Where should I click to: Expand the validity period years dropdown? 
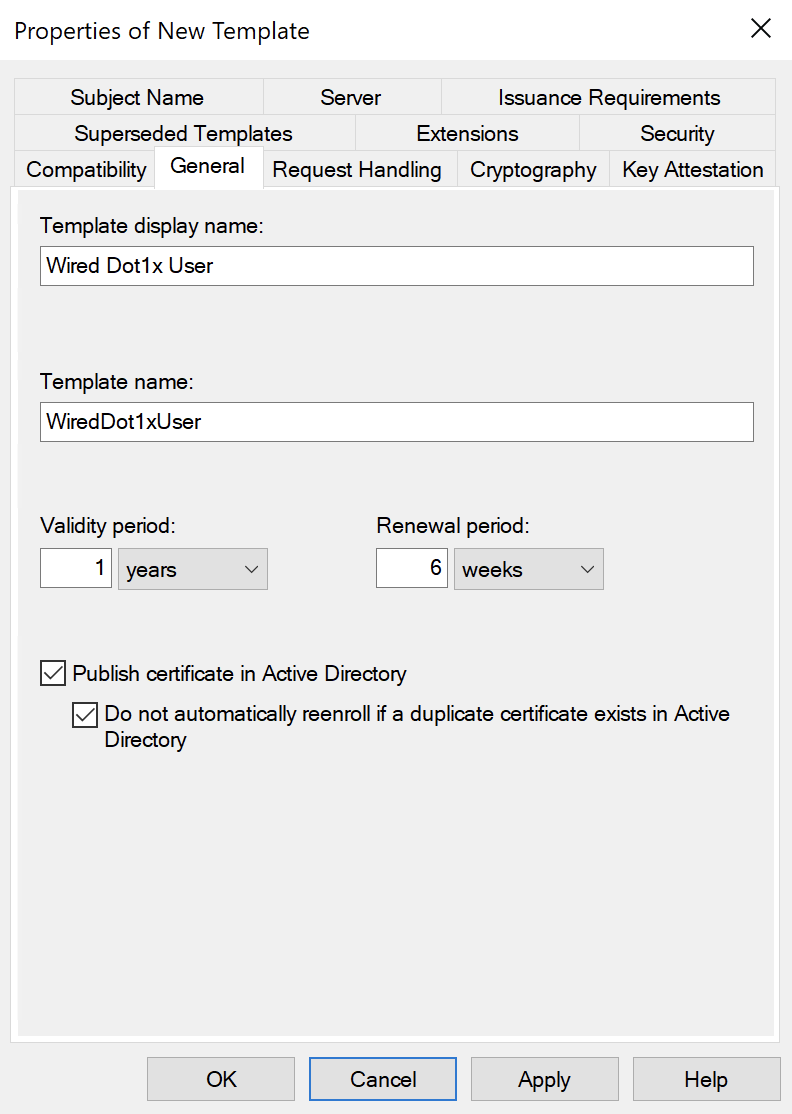click(x=193, y=570)
